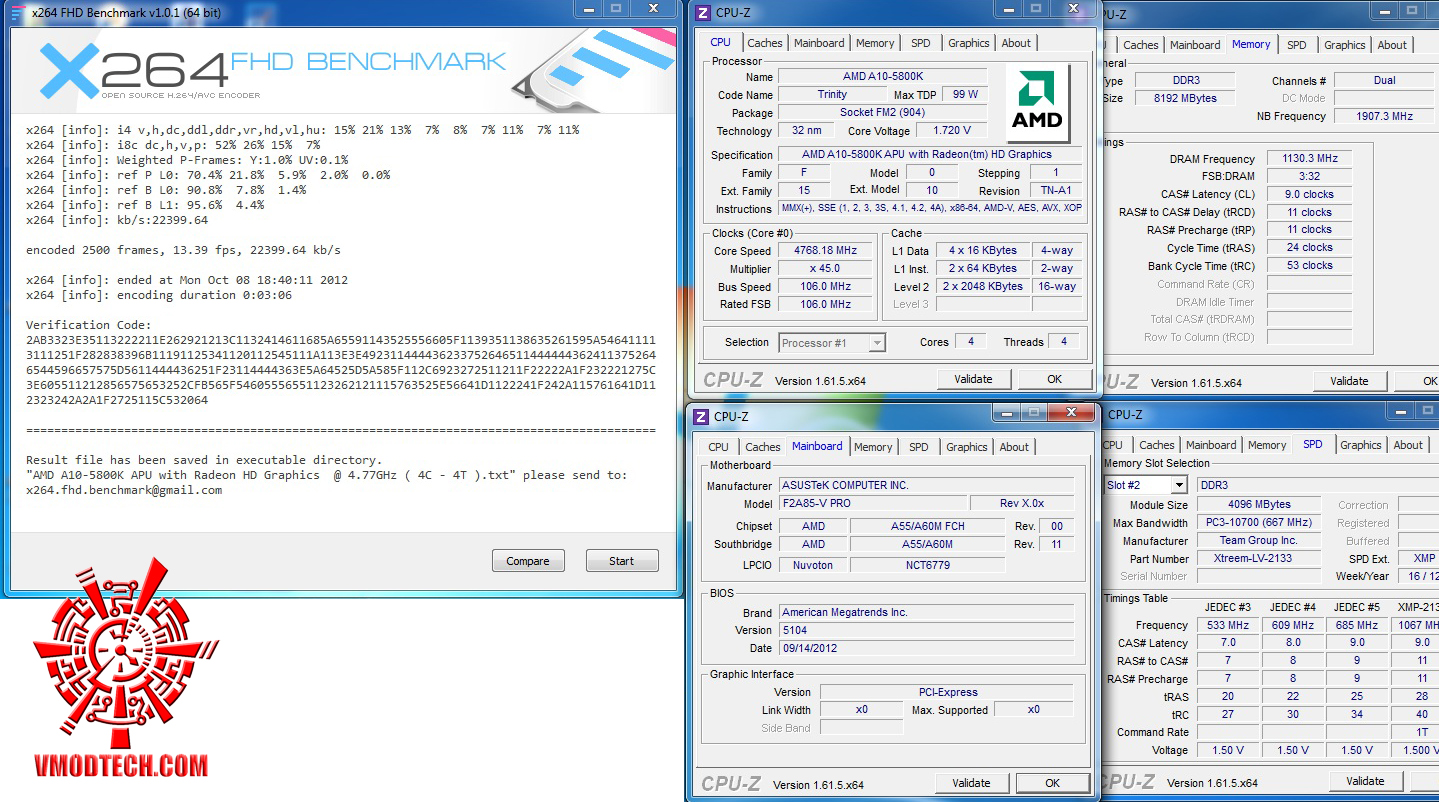1439x802 pixels.
Task: Click the Core Speed value "4768.18 MHz"
Action: 825,251
